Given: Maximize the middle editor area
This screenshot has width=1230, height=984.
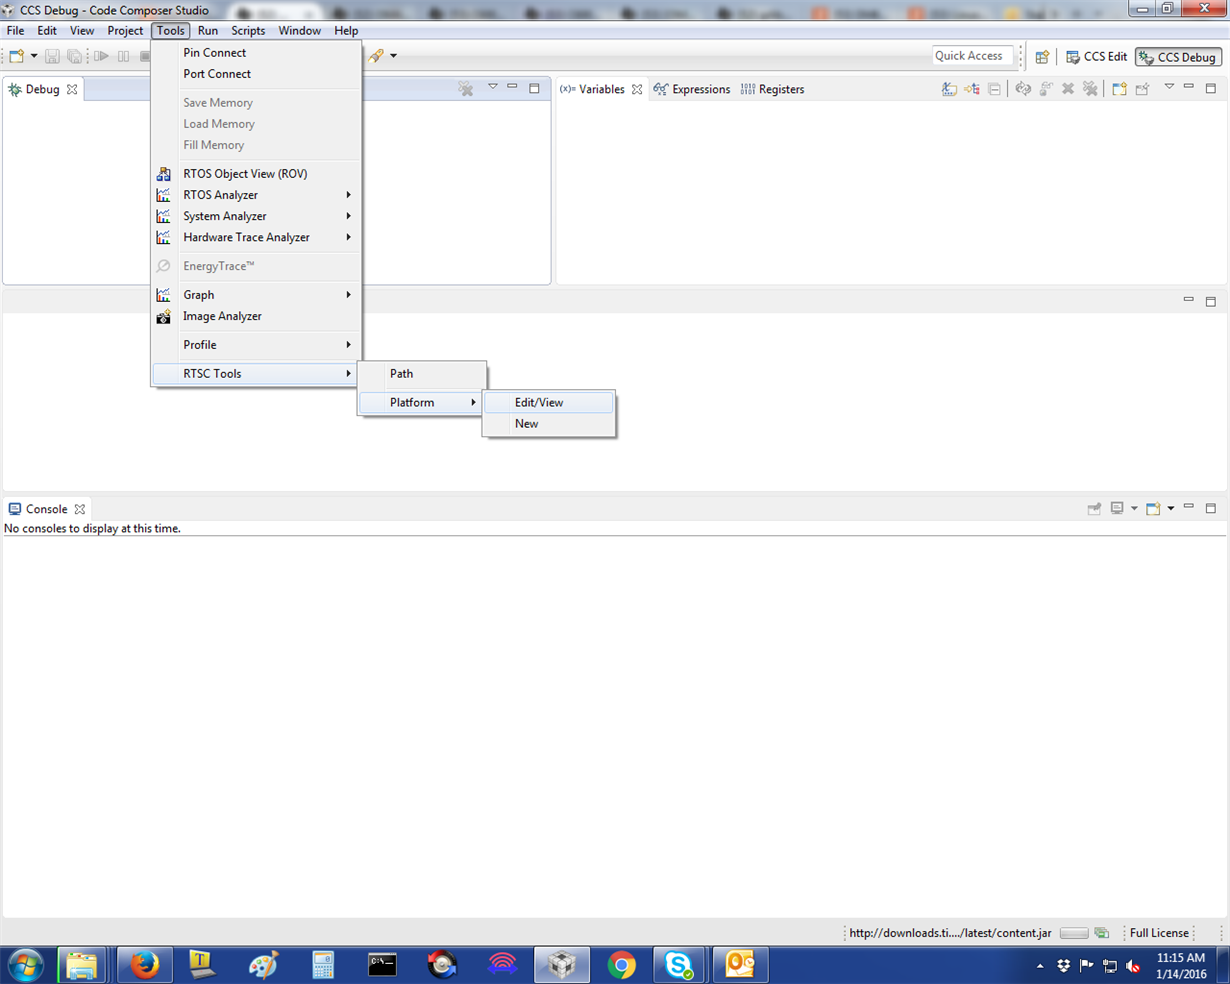Looking at the screenshot, I should pyautogui.click(x=1210, y=300).
